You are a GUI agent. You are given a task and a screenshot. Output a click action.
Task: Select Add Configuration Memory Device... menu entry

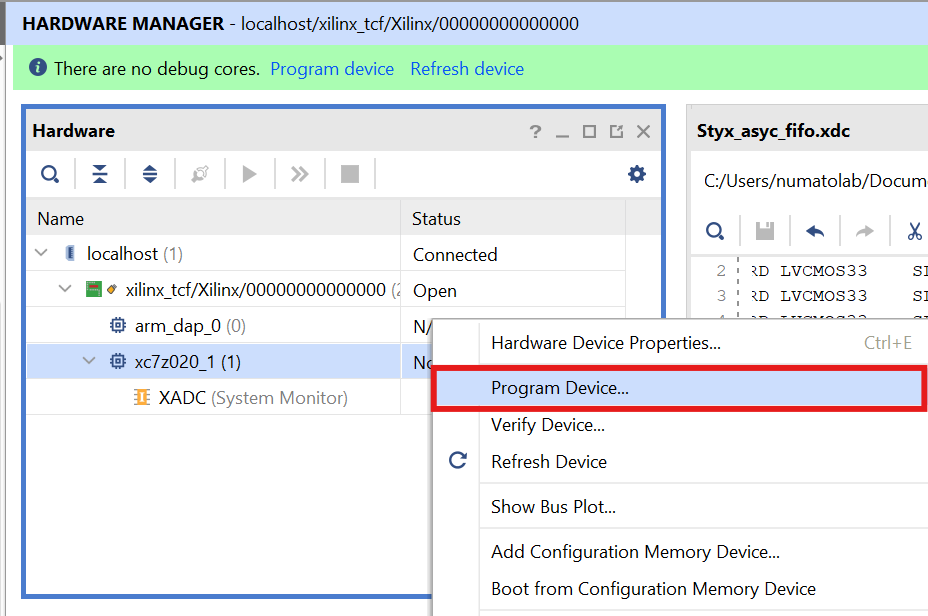635,552
